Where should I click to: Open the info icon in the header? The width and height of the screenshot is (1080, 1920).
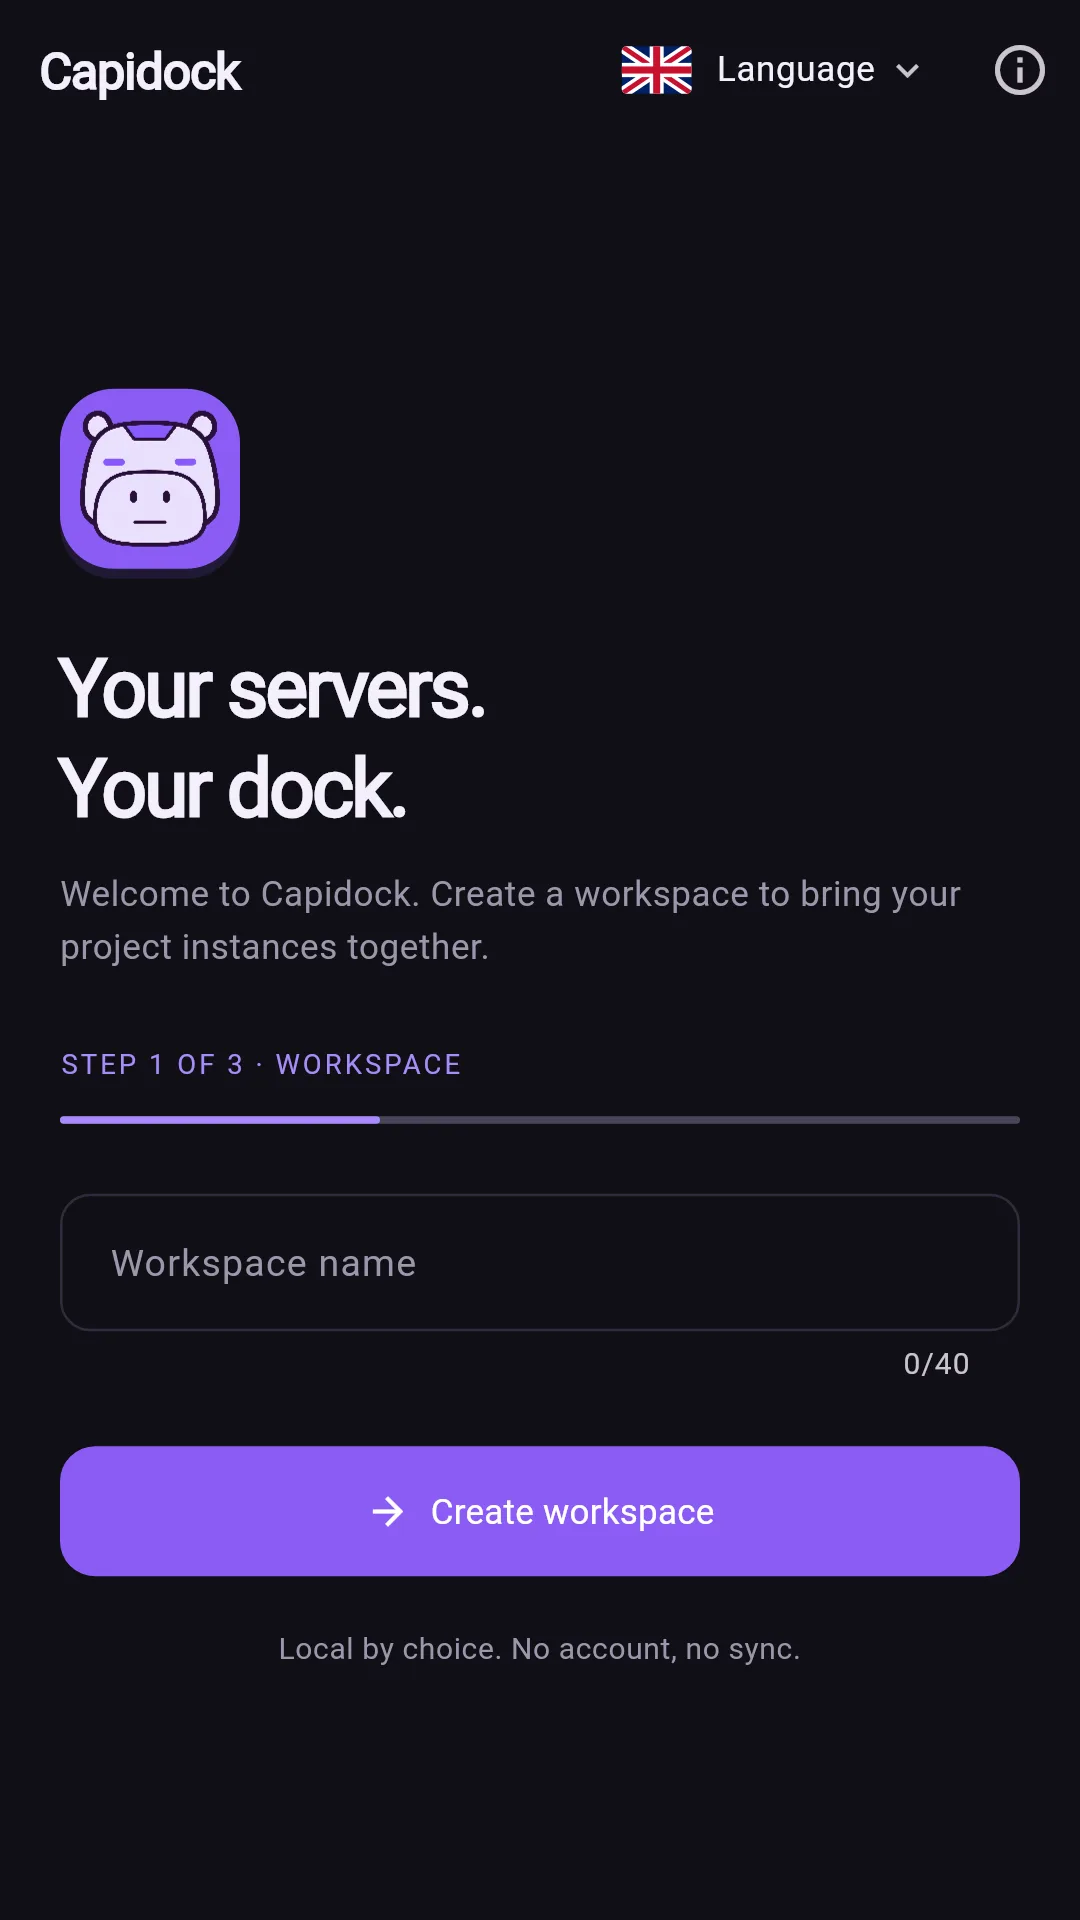click(x=1019, y=70)
